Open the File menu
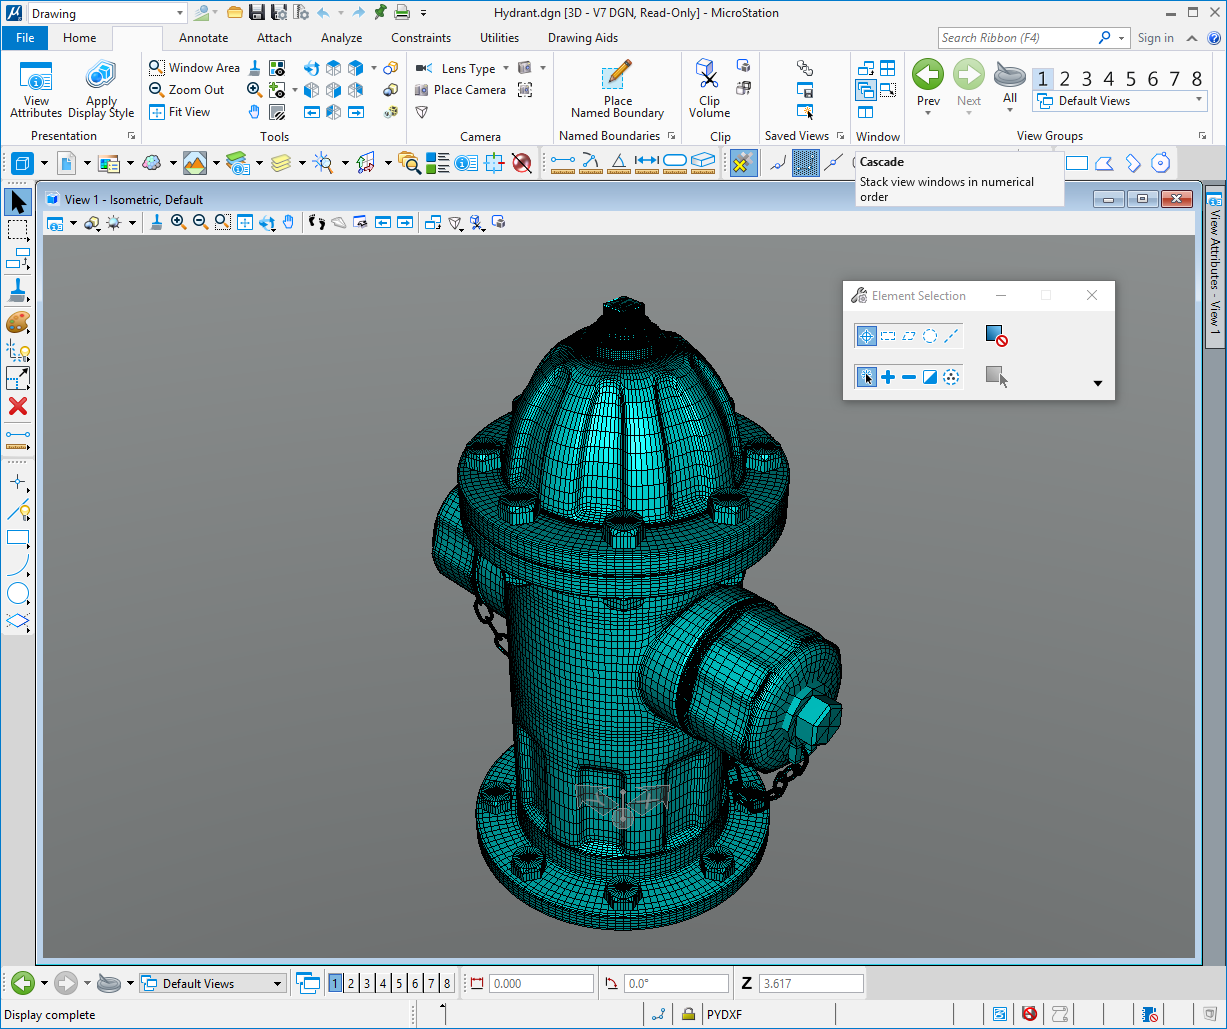Viewport: 1227px width, 1029px height. (x=25, y=38)
